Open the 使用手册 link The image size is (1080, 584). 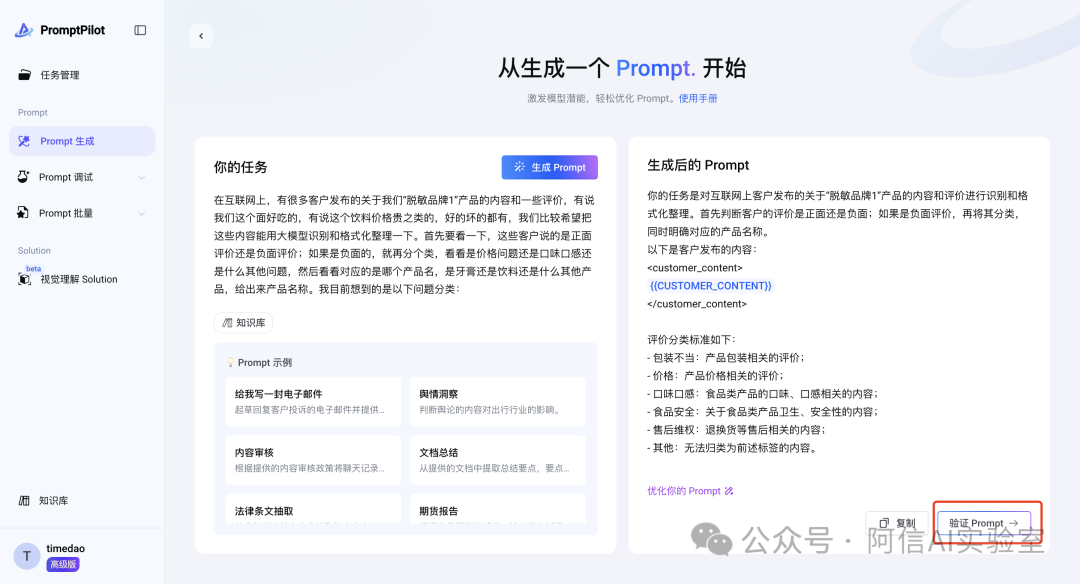698,98
